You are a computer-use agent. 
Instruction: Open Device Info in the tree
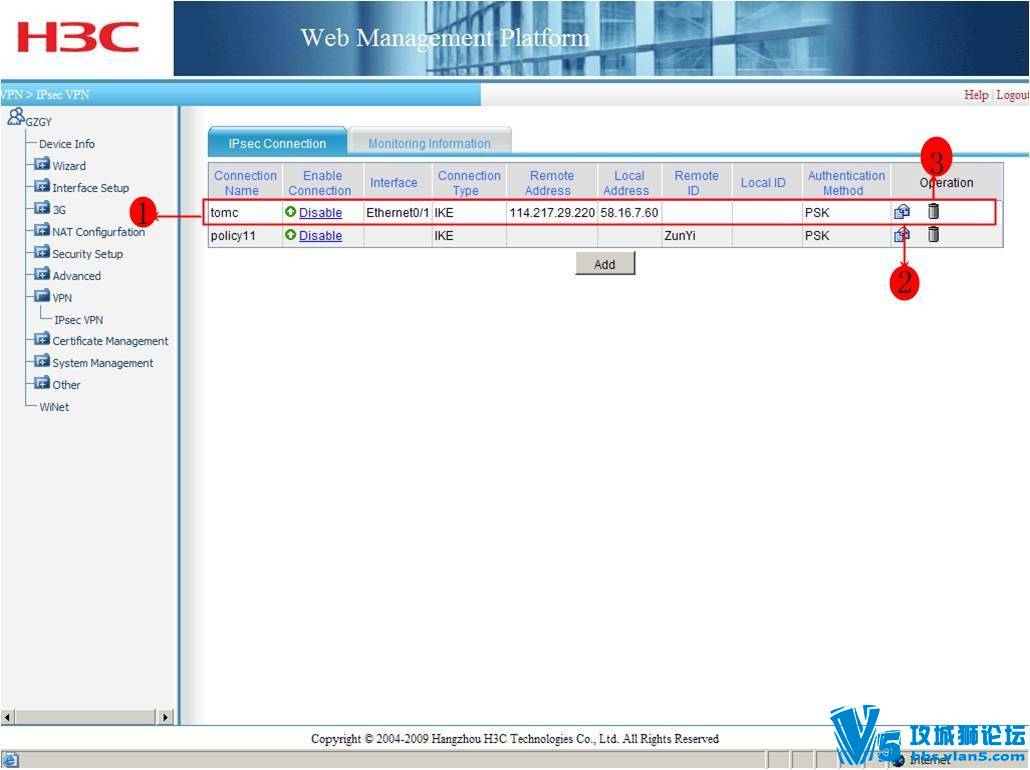coord(66,144)
